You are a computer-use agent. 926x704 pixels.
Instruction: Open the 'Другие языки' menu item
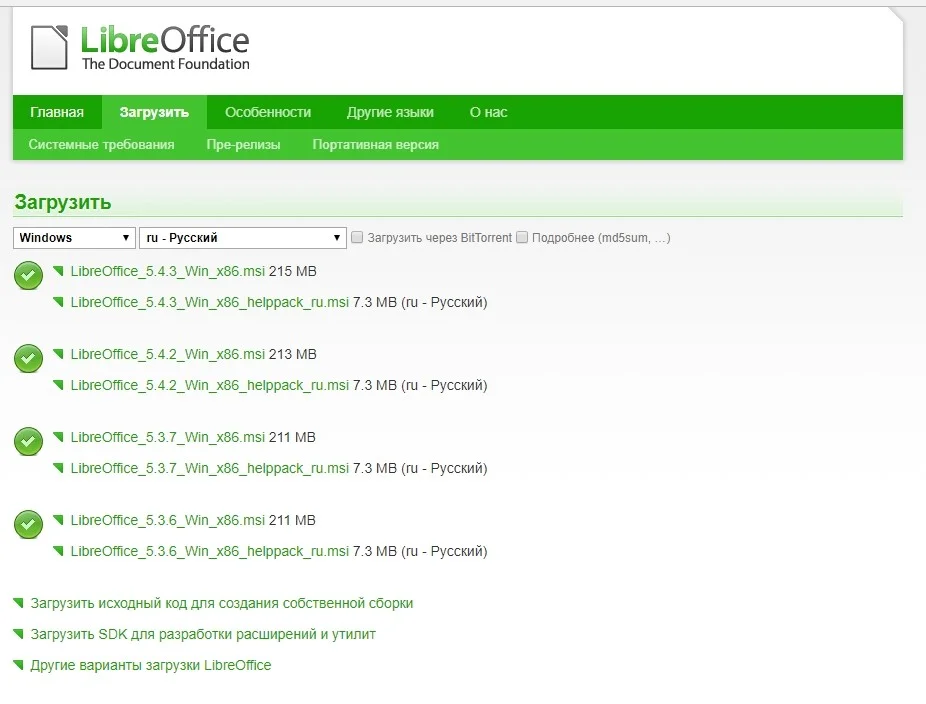390,112
